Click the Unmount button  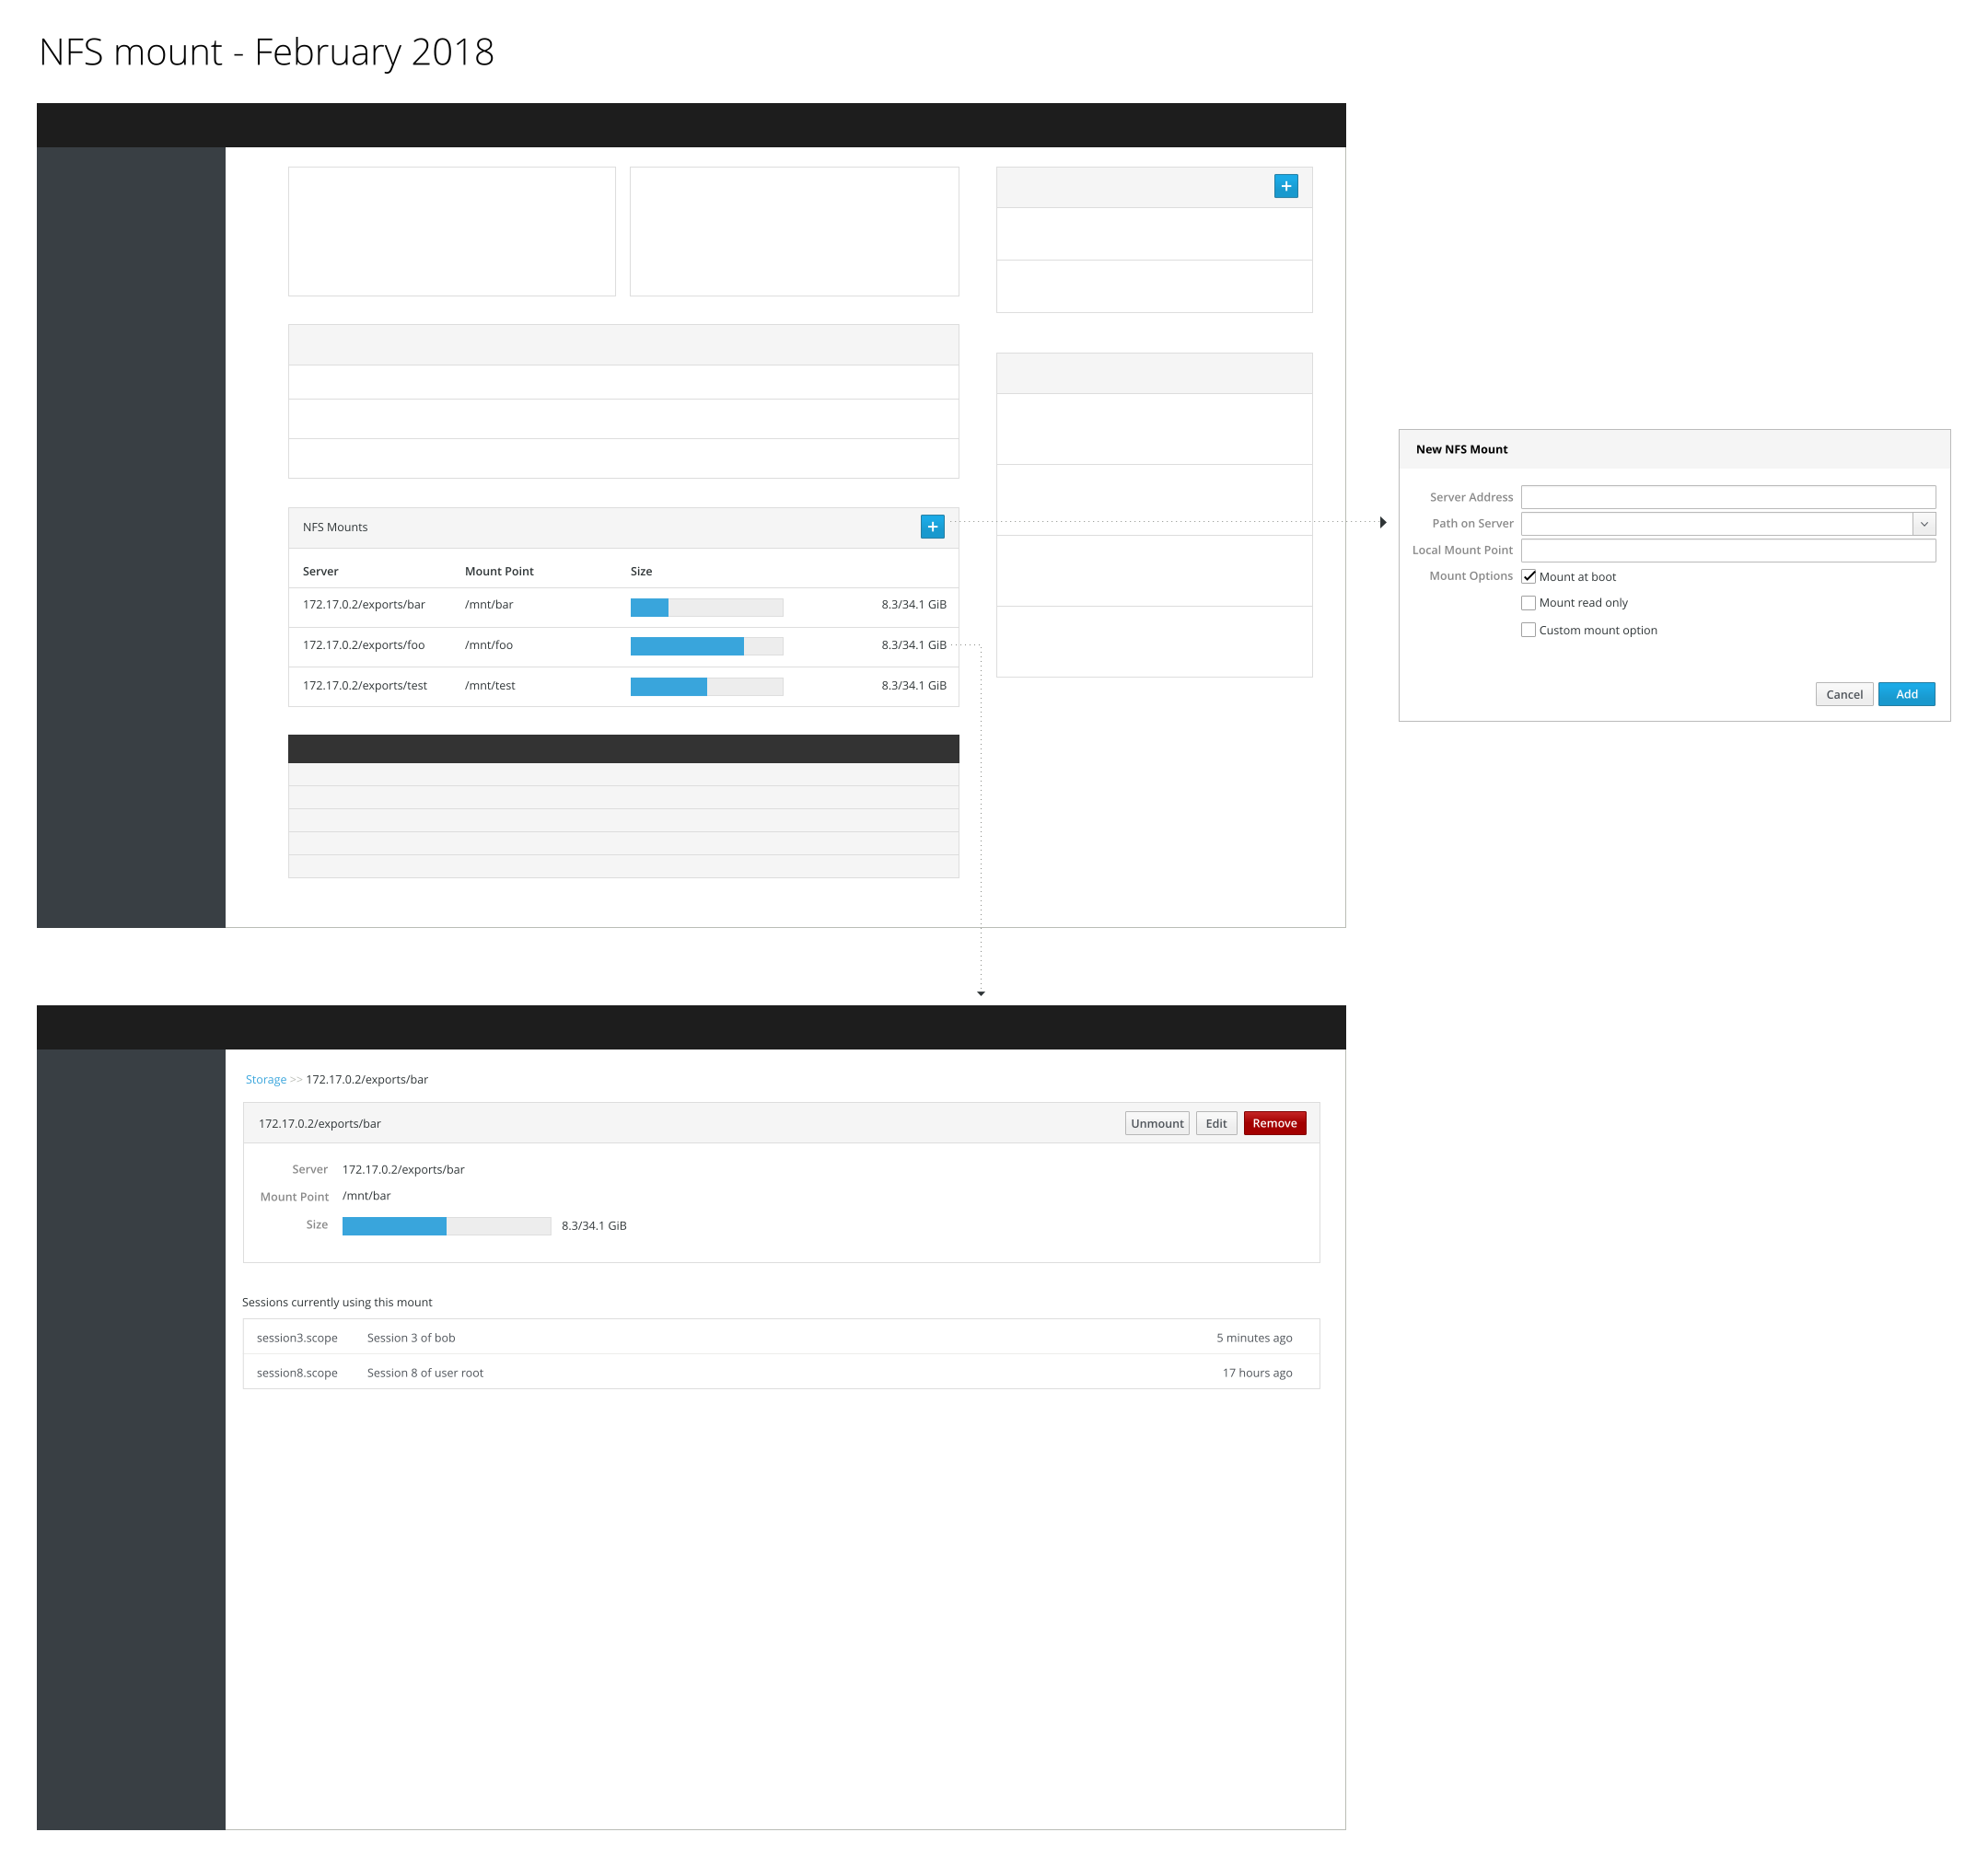click(x=1156, y=1123)
